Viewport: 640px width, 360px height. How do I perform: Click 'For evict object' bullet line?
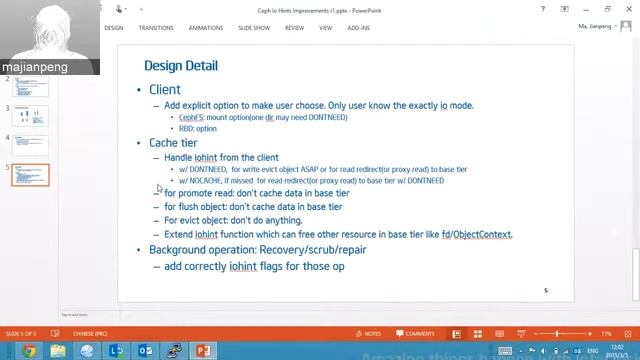click(x=233, y=220)
